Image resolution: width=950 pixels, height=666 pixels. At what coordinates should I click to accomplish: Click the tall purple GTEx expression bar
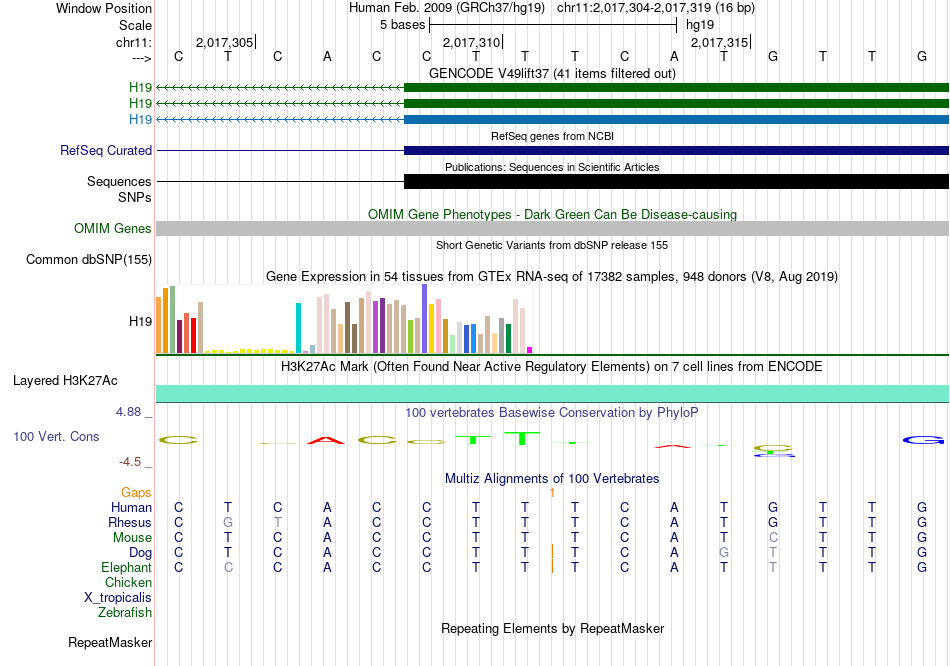click(425, 319)
